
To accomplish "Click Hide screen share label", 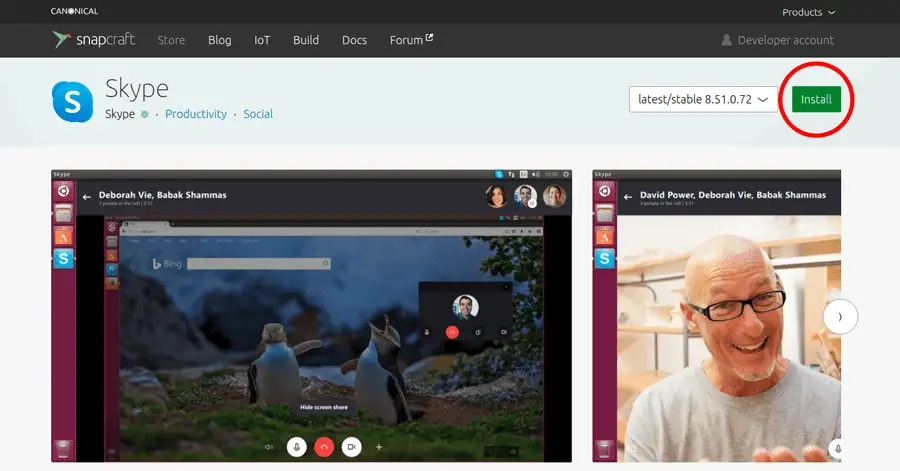I will (x=324, y=407).
